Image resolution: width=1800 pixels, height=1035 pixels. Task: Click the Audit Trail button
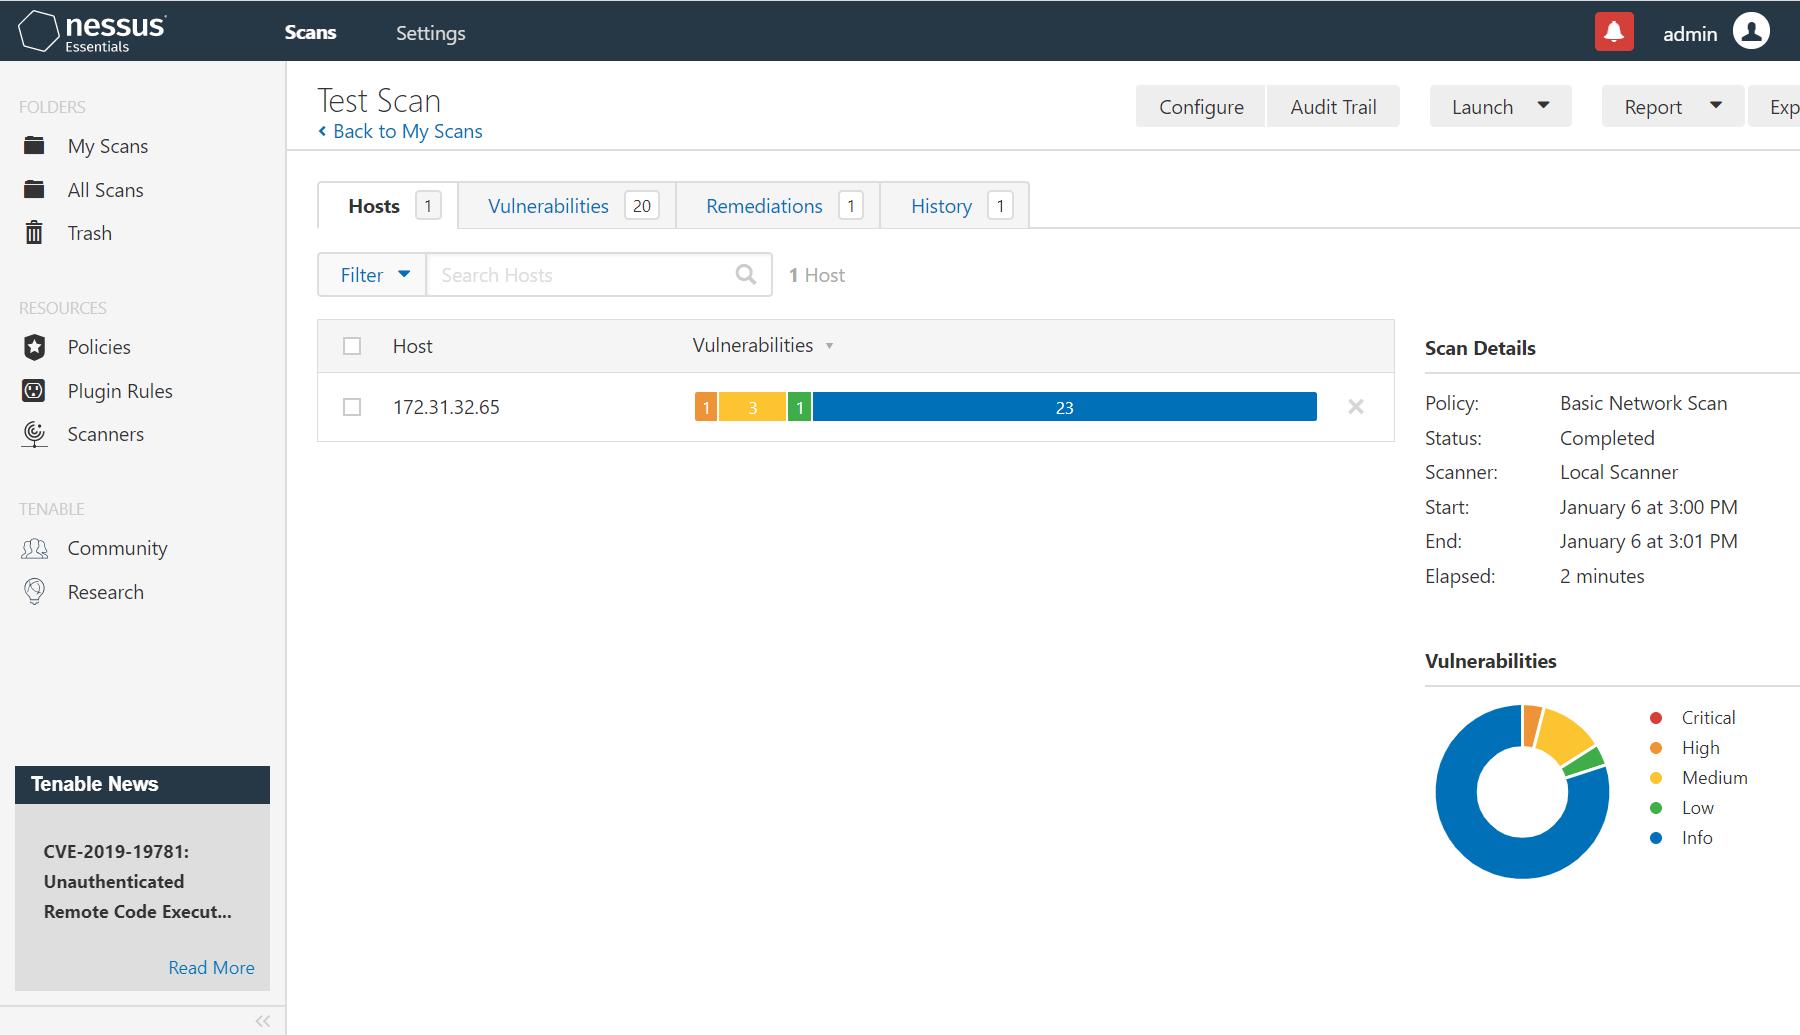(1333, 106)
